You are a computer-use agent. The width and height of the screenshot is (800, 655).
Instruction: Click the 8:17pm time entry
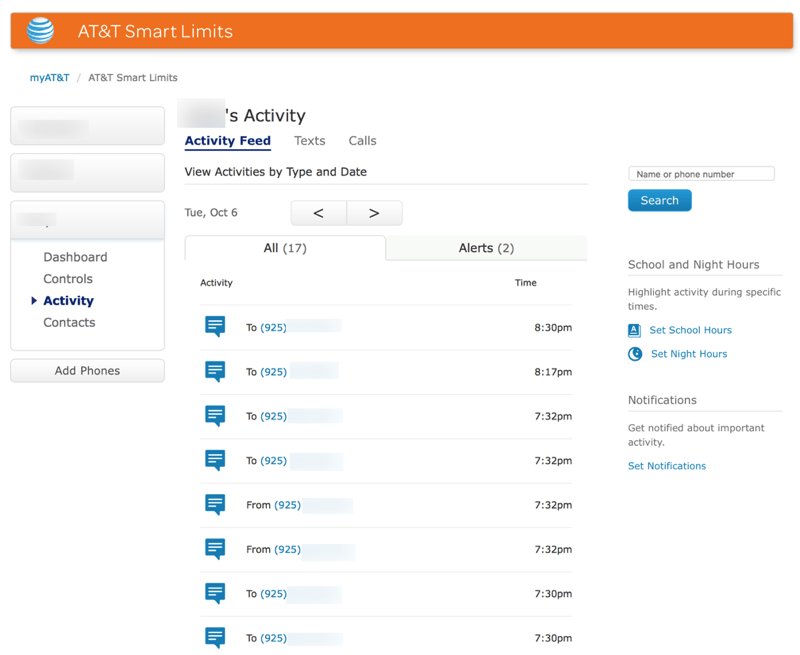click(x=553, y=372)
